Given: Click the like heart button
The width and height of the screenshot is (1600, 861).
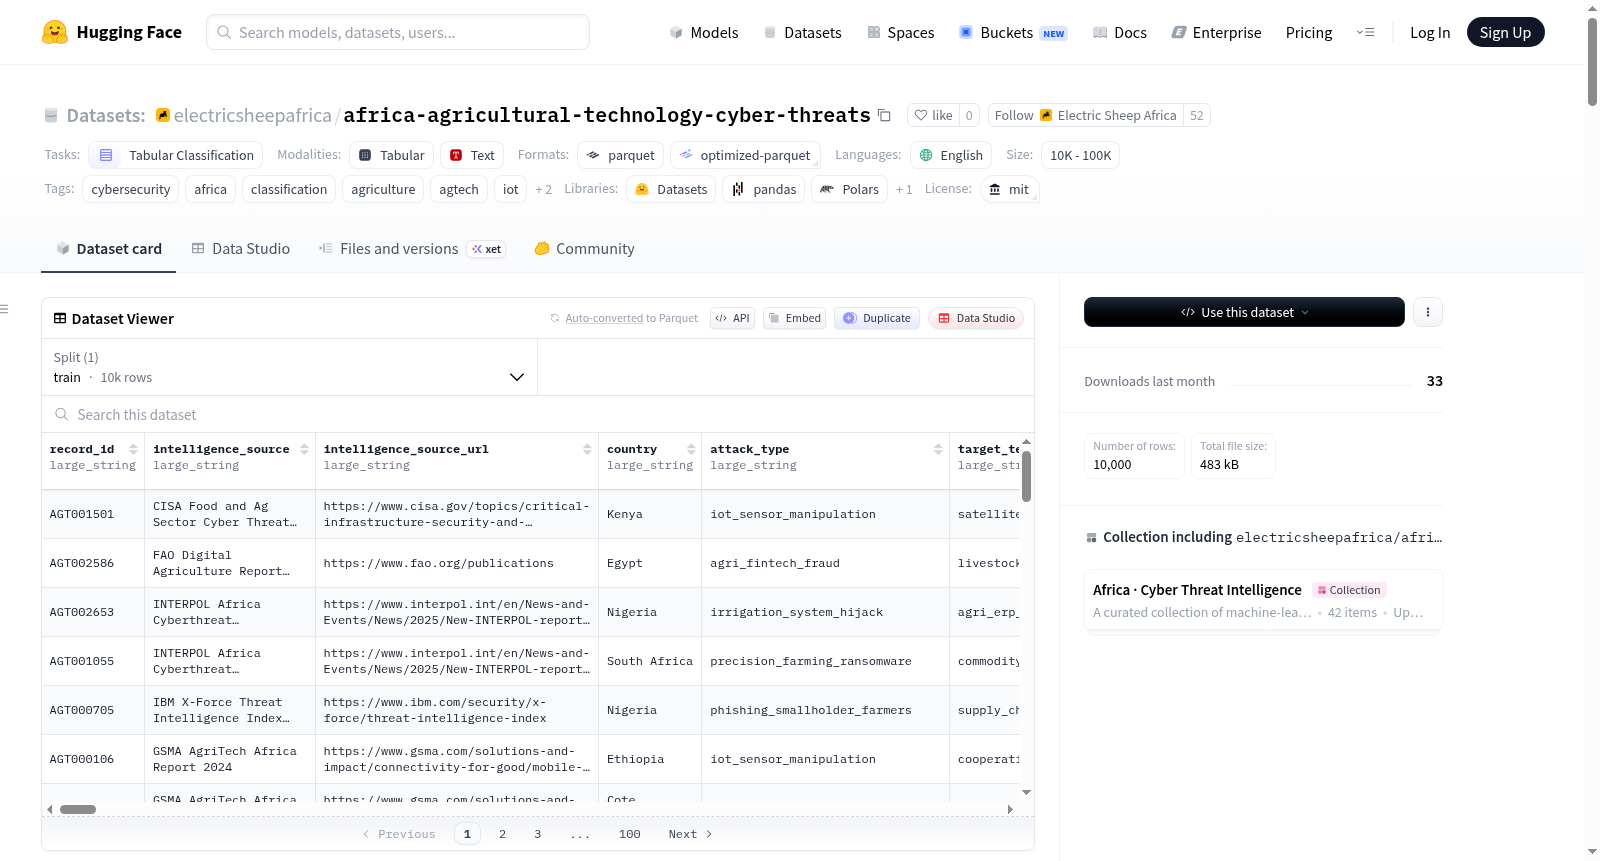Looking at the screenshot, I should pos(933,115).
